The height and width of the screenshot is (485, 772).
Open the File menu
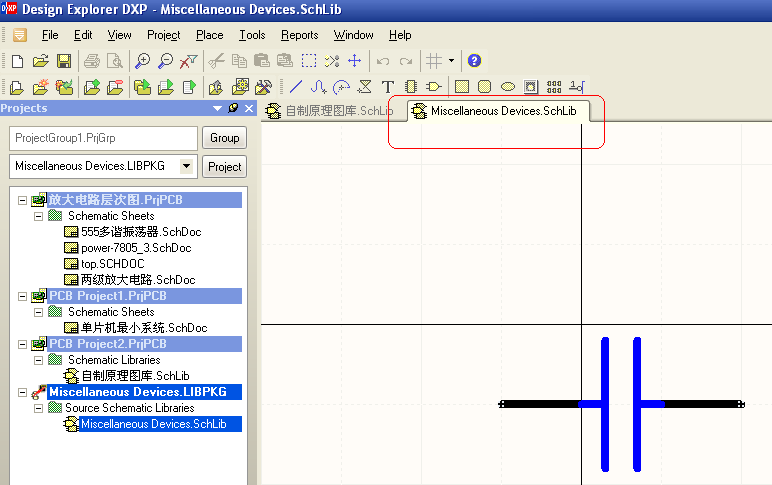click(x=50, y=35)
